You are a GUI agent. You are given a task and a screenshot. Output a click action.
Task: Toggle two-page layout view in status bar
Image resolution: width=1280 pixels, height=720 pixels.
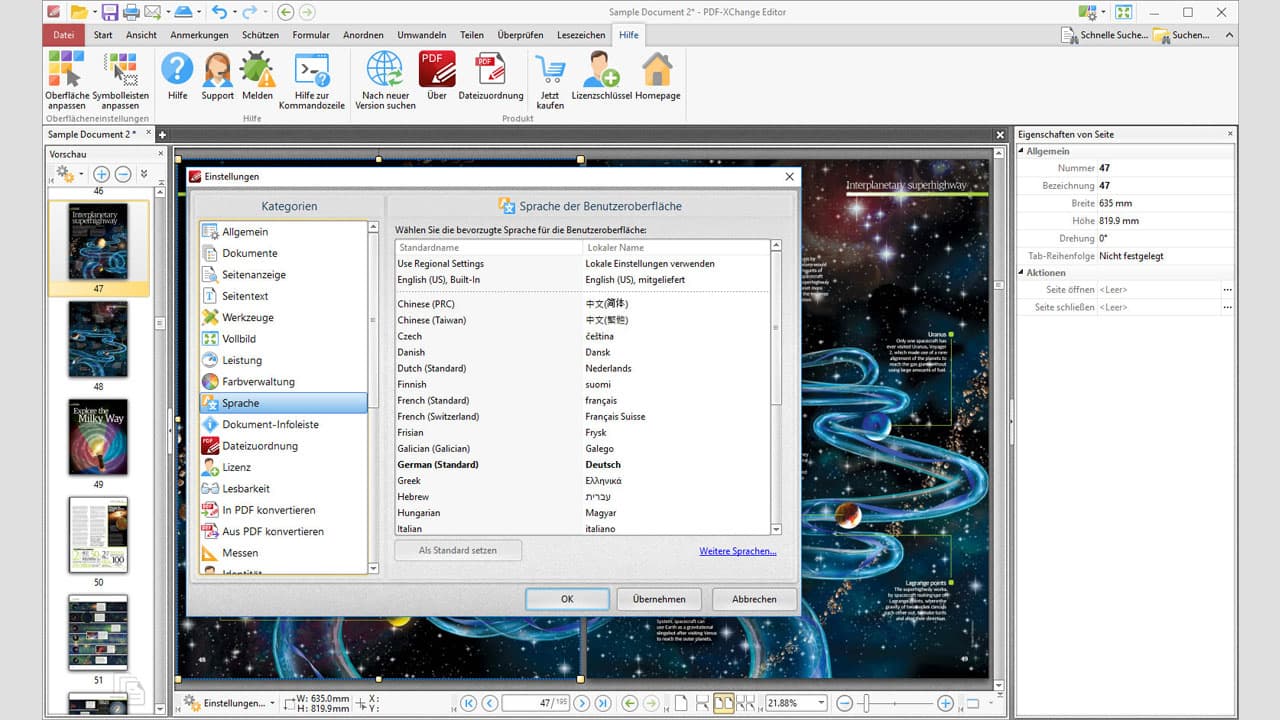(723, 702)
